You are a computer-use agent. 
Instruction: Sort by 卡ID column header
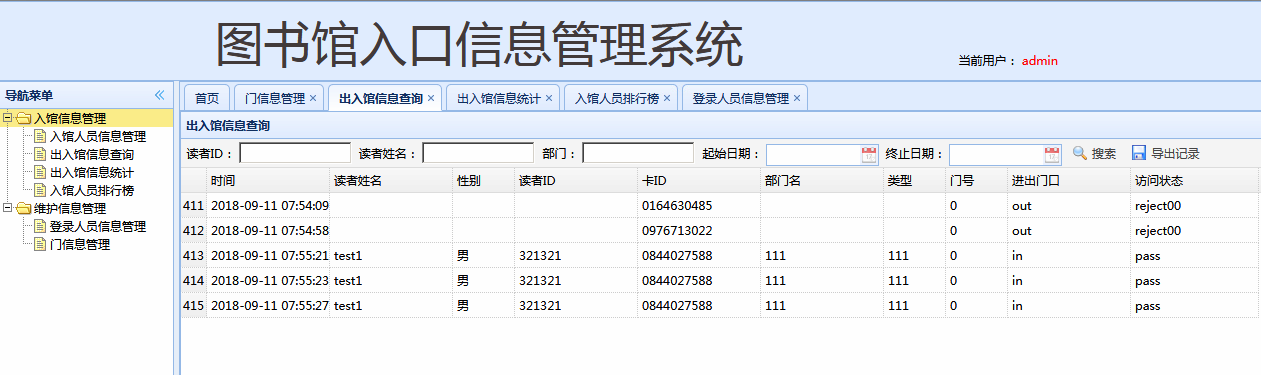699,181
